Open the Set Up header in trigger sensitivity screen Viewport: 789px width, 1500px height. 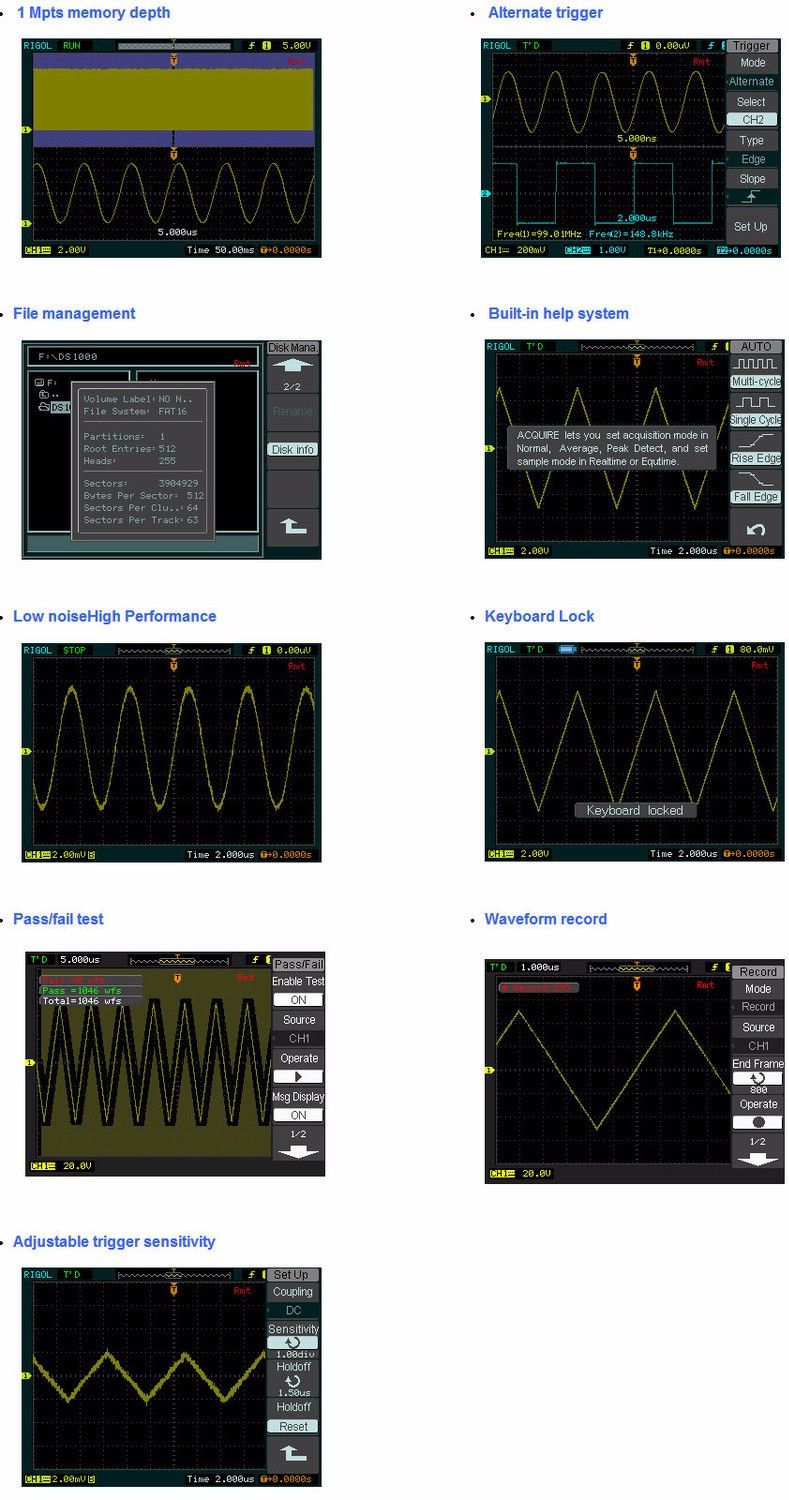click(292, 1275)
